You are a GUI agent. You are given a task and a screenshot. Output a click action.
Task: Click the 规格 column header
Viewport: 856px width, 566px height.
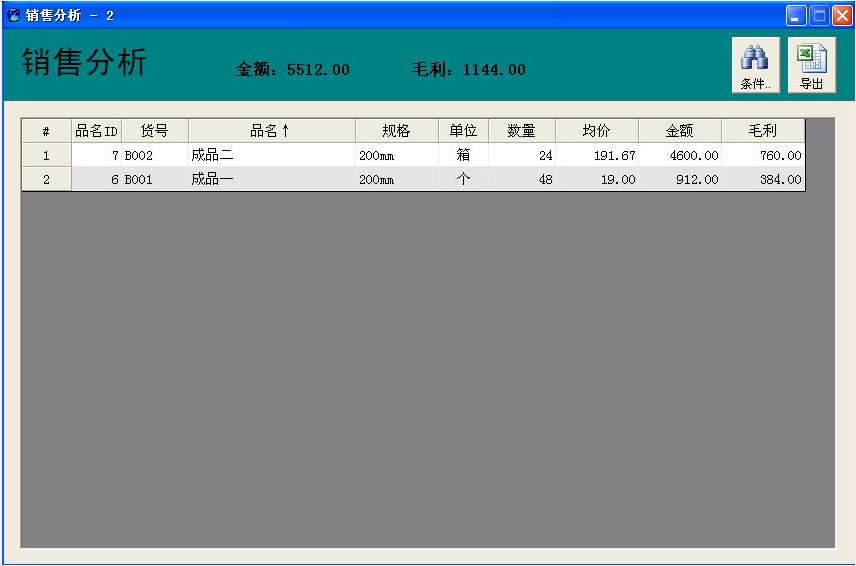tap(396, 131)
